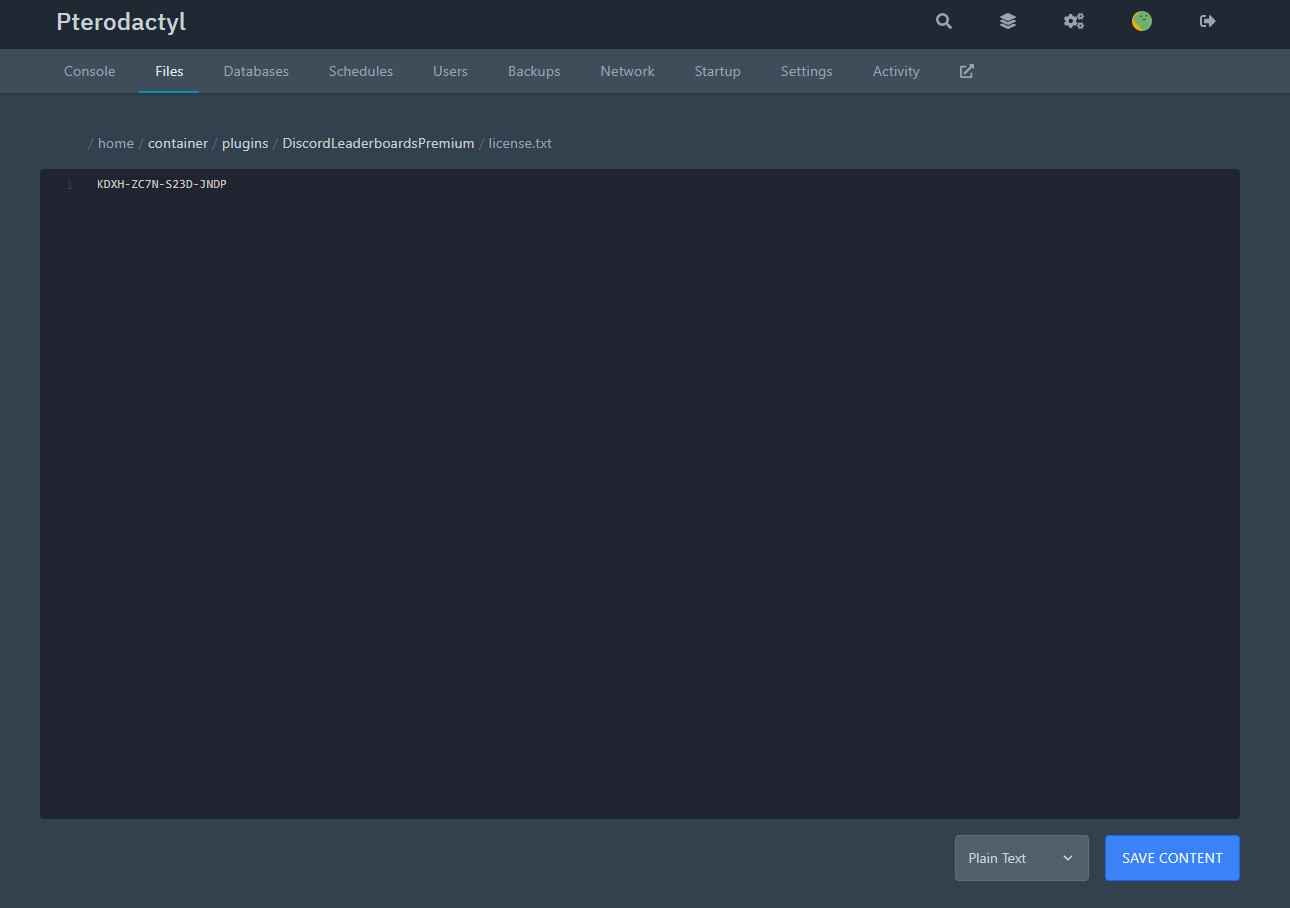Screen dimensions: 1290x908
Task: Select the Files tab
Action: pos(169,71)
